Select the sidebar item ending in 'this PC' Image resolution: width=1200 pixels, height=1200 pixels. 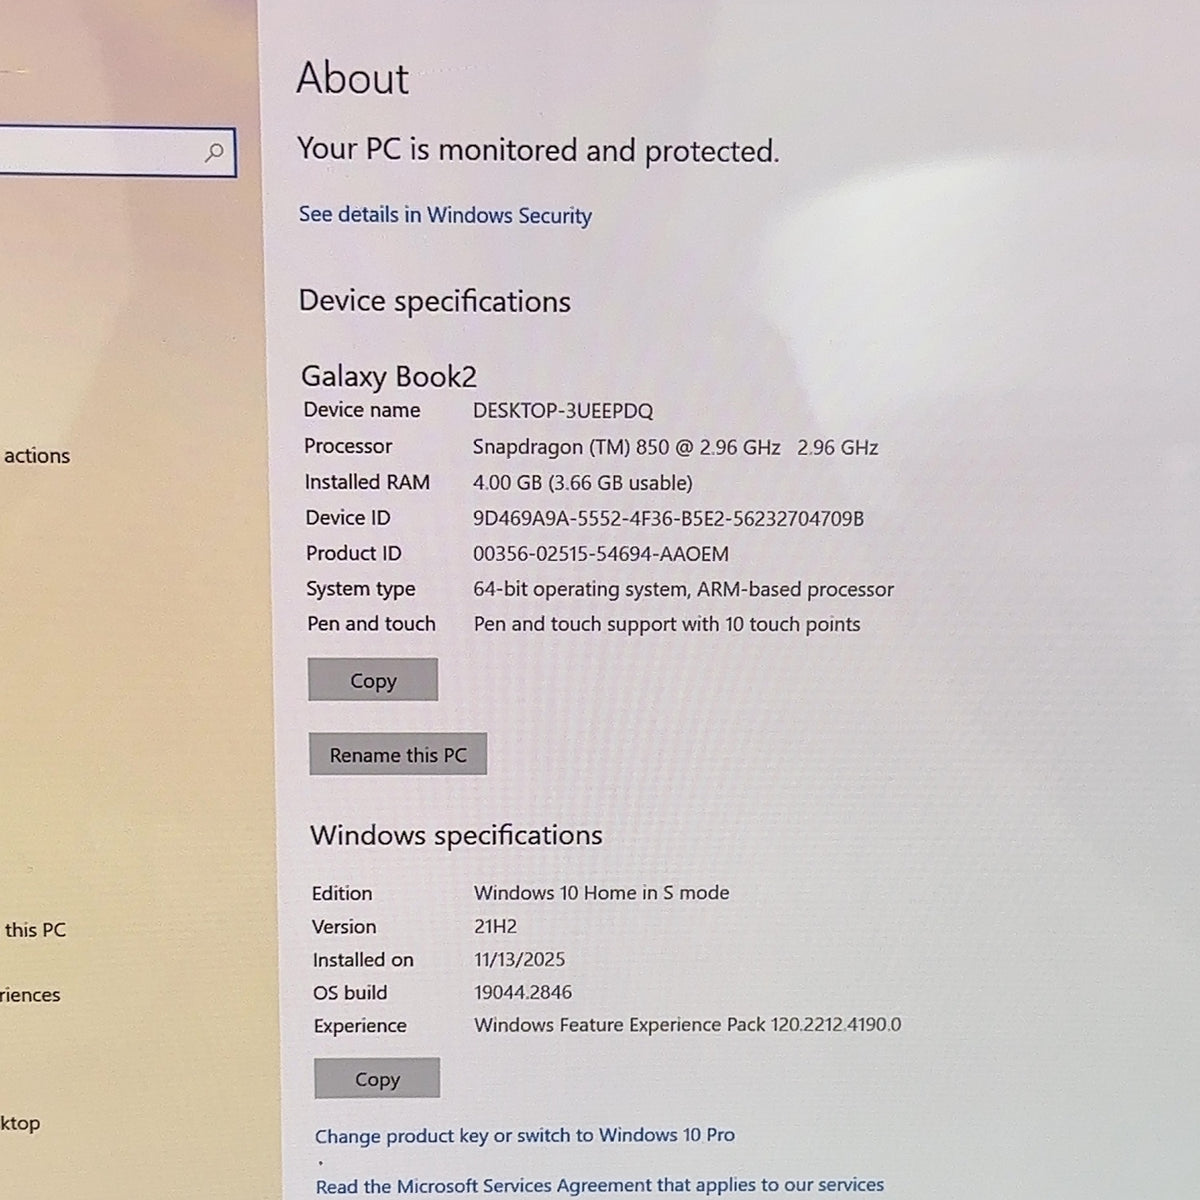coord(34,930)
